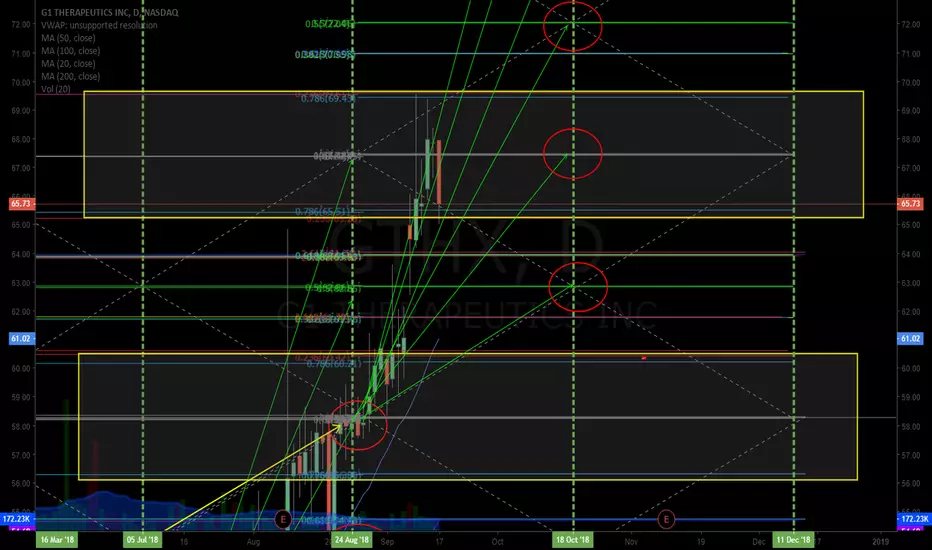The image size is (932, 550).
Task: Click the Nov label on time axis
Action: (631, 542)
